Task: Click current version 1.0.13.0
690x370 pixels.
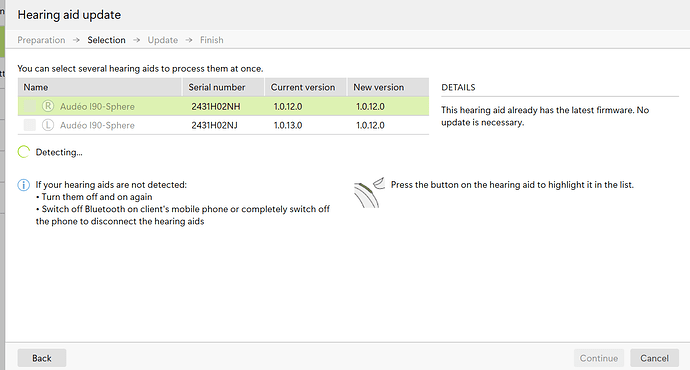Action: pyautogui.click(x=288, y=125)
